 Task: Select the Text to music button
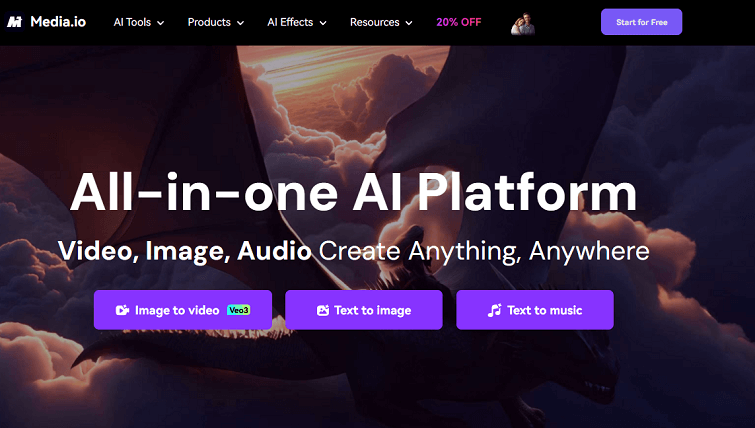tap(535, 310)
